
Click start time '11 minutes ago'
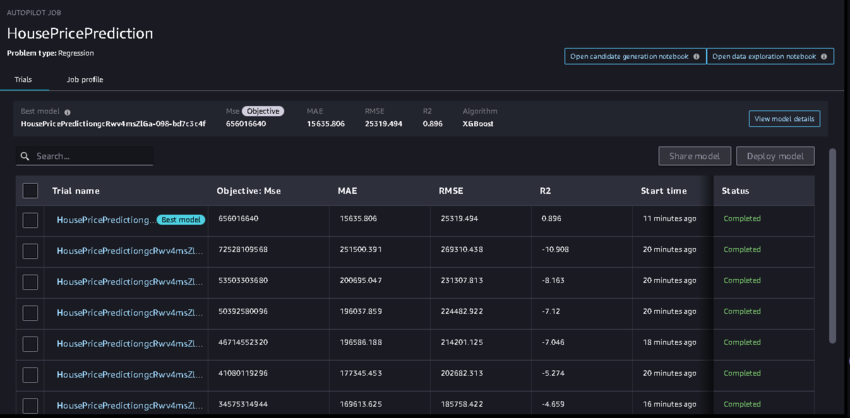[669, 218]
